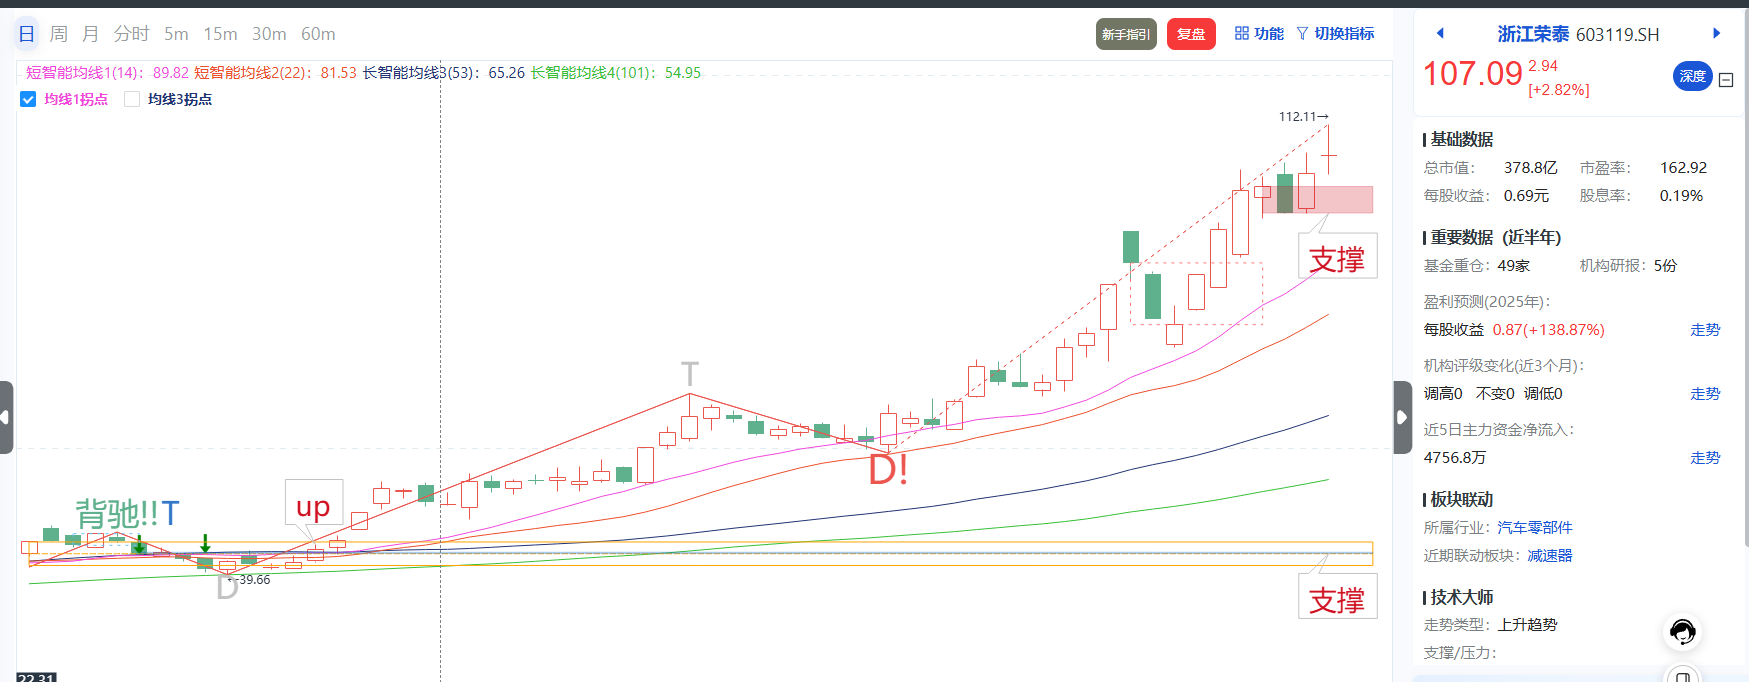Click the green down arrow marker on chart

[205, 543]
